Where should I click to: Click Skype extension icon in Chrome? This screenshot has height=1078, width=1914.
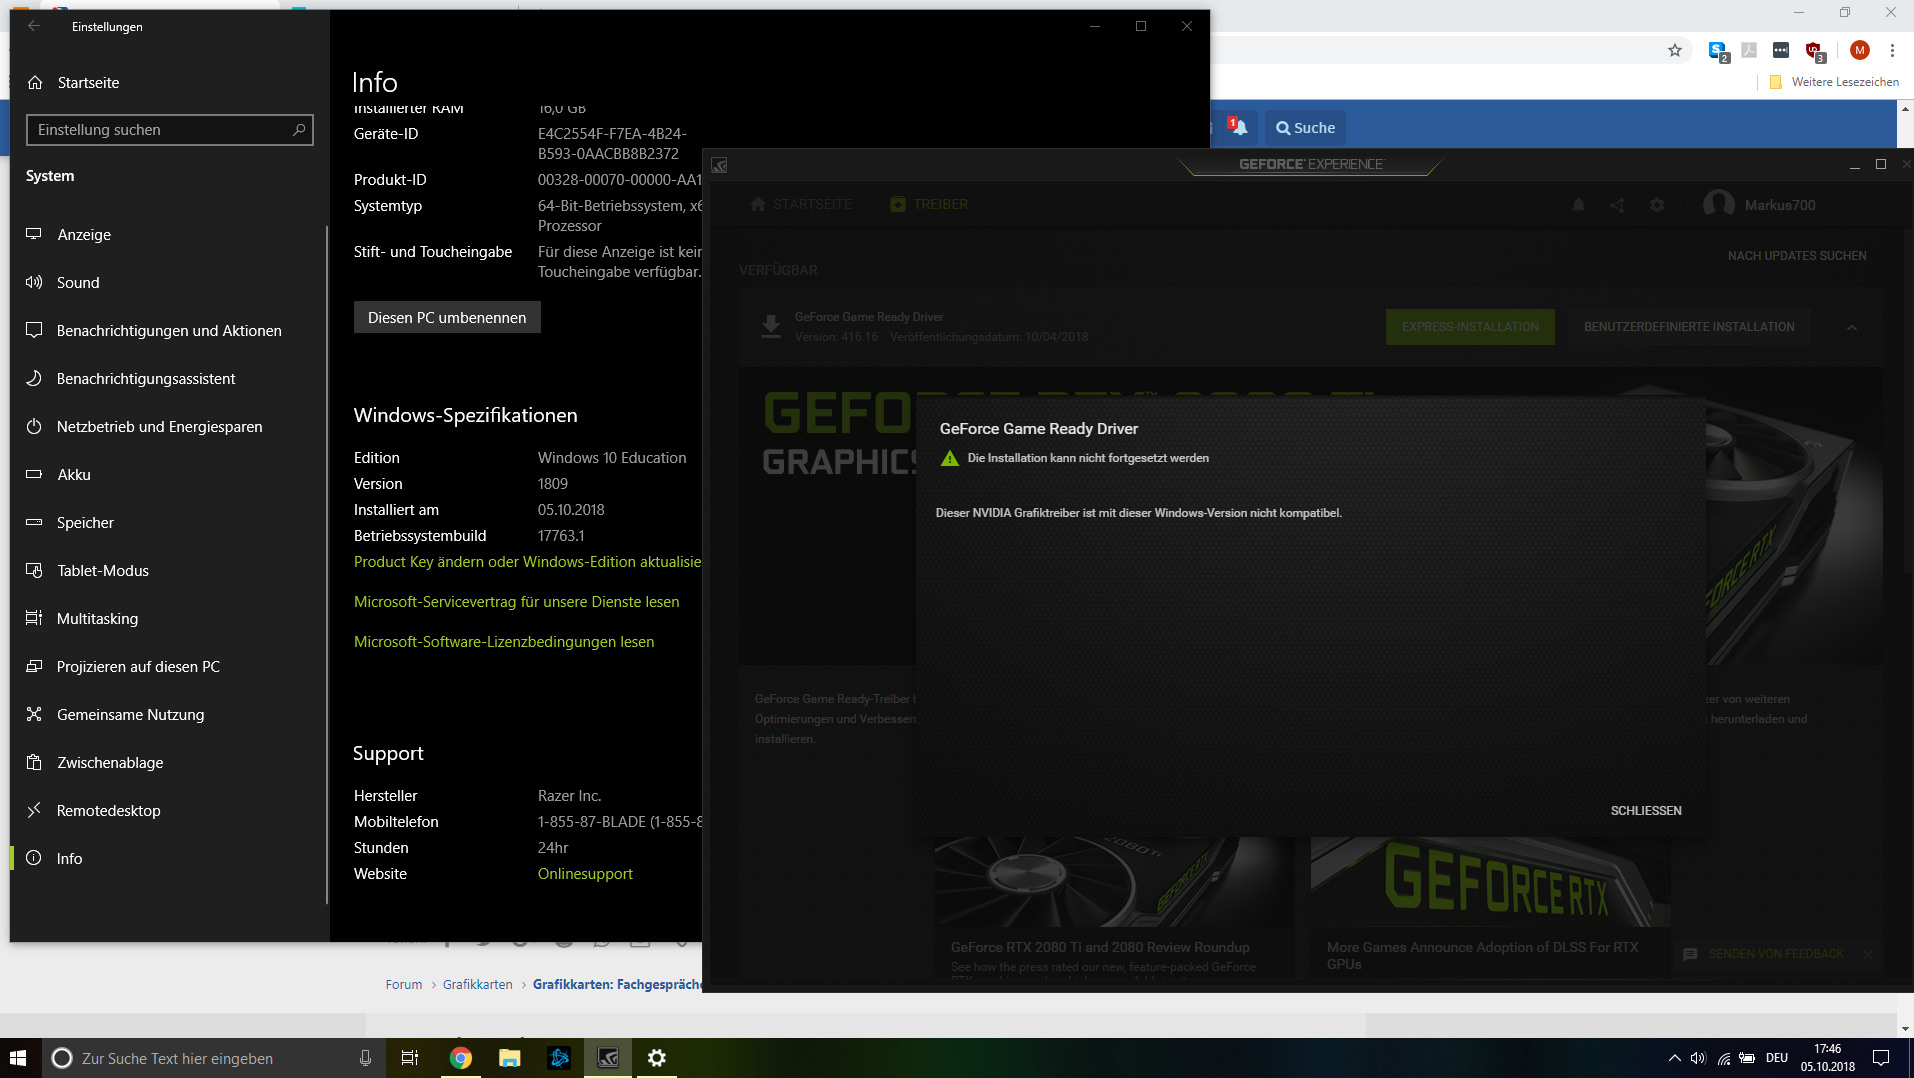(1718, 51)
